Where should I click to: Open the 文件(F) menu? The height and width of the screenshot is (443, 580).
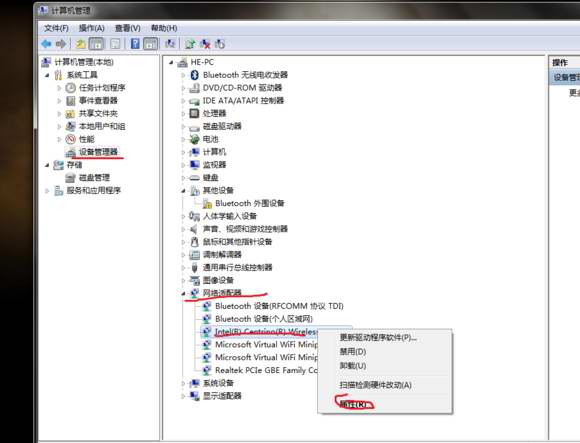56,28
